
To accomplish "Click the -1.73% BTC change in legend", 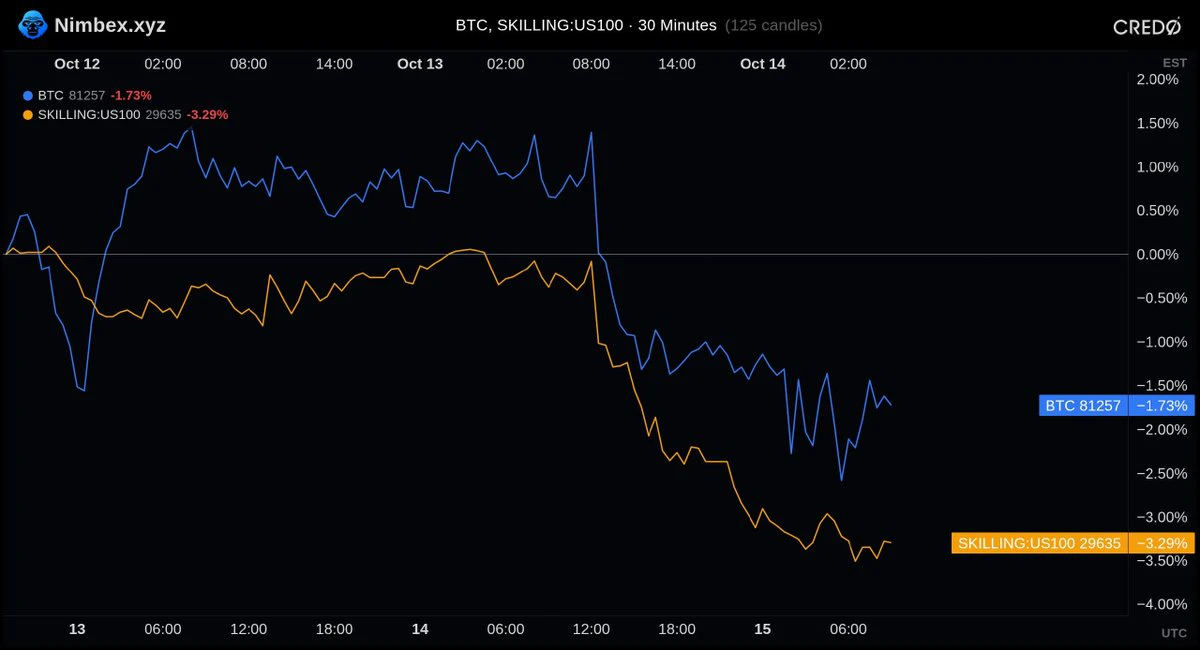I will pos(131,96).
